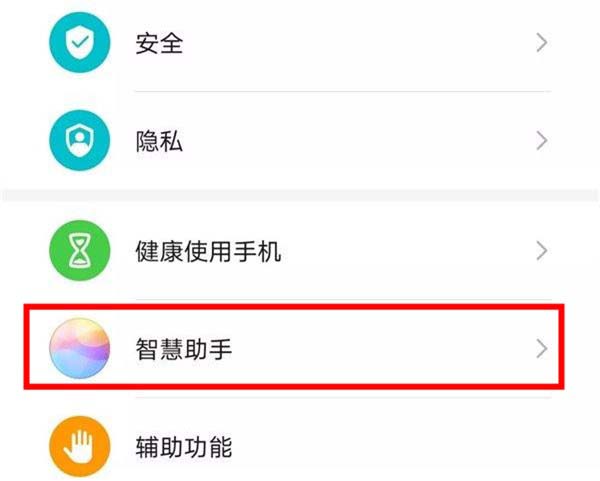
Task: Open the 安全 text label
Action: [x=159, y=43]
